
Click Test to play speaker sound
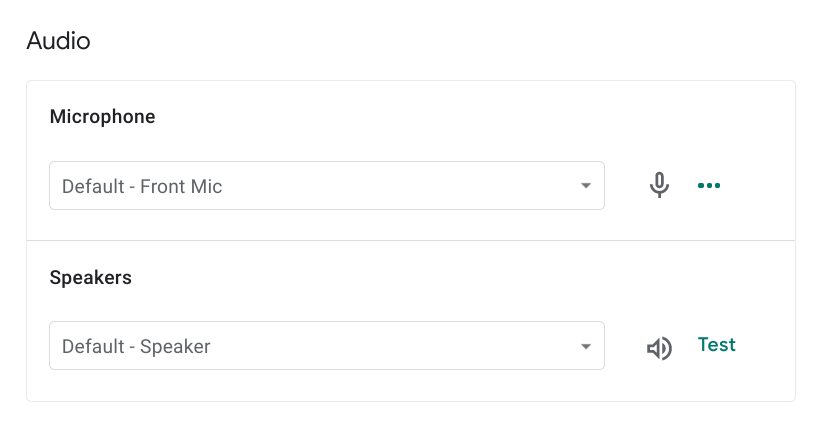(x=716, y=345)
